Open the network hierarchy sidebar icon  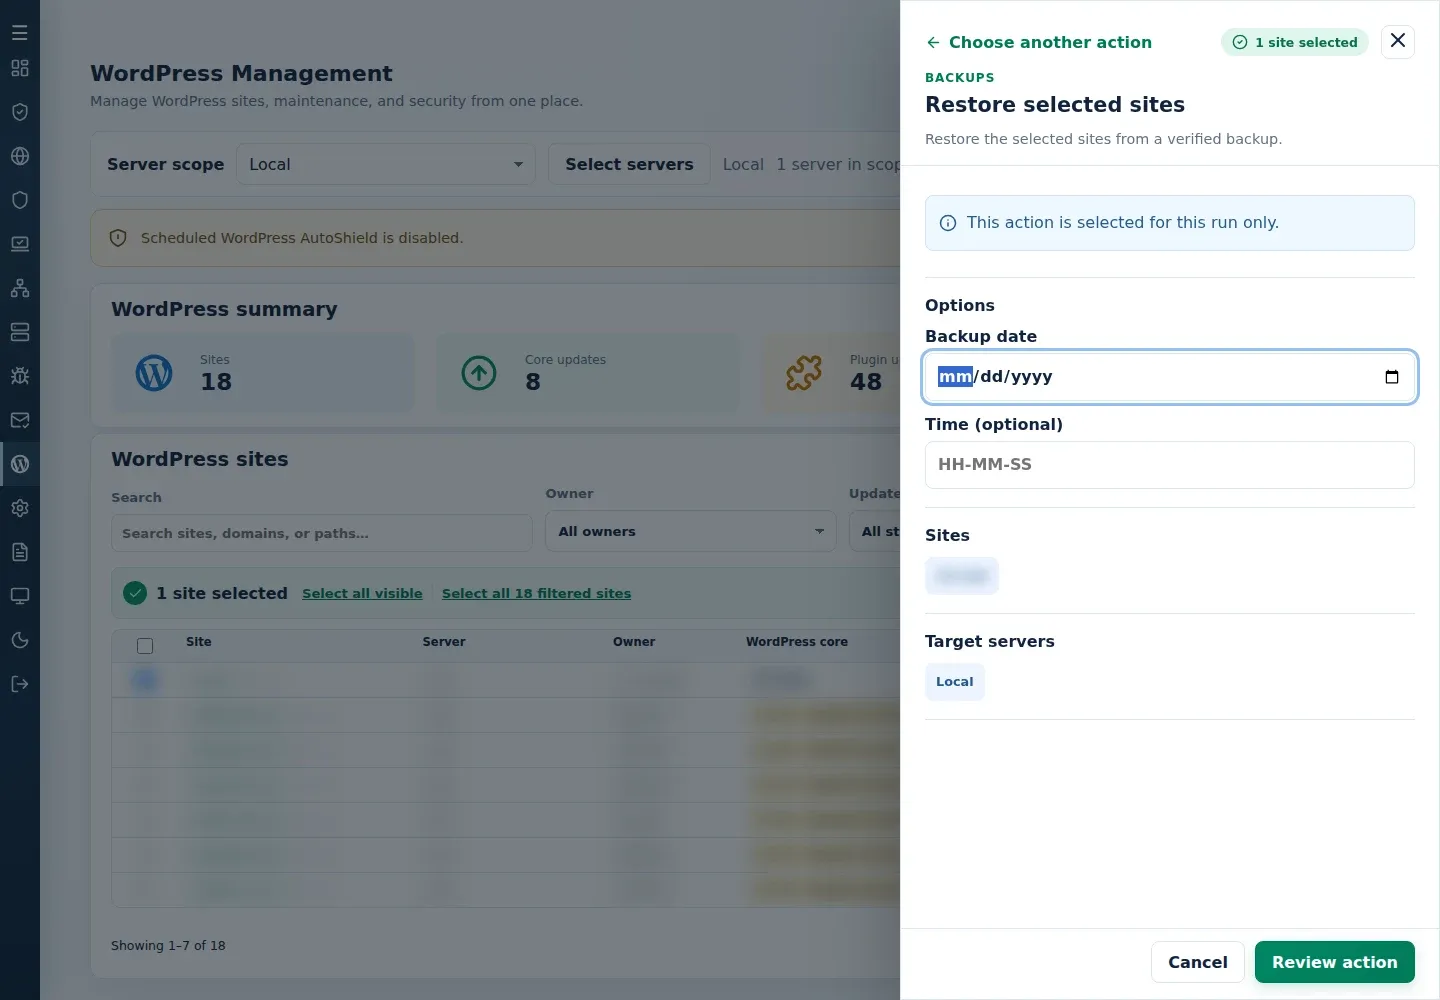pos(20,288)
